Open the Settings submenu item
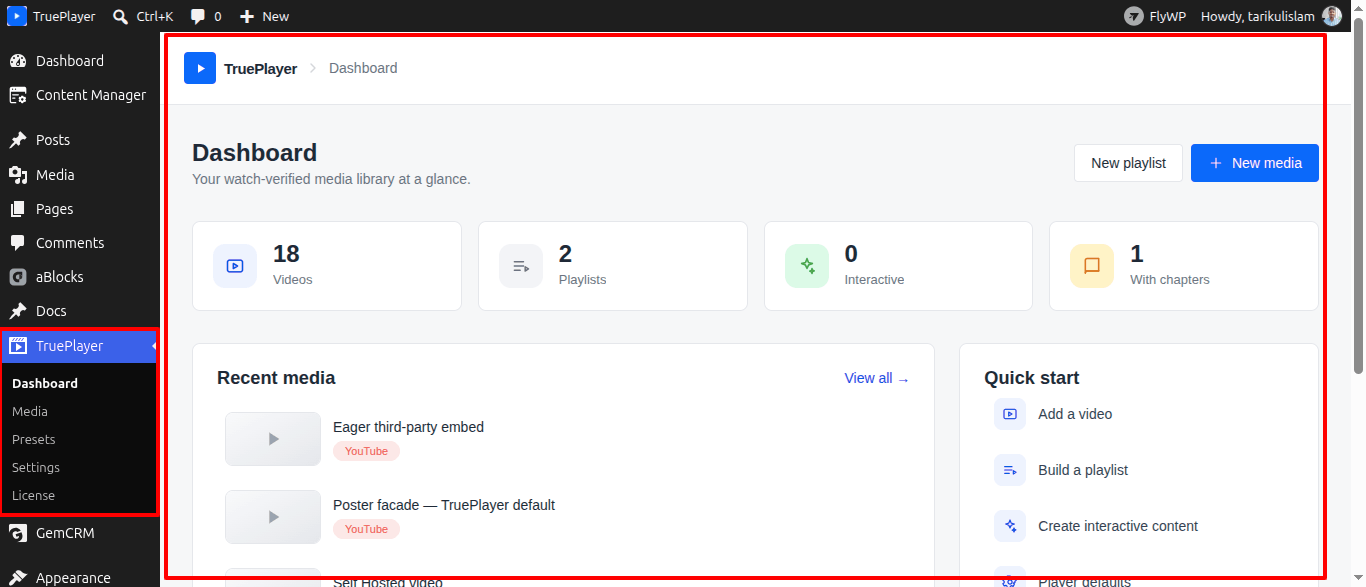 coord(36,467)
